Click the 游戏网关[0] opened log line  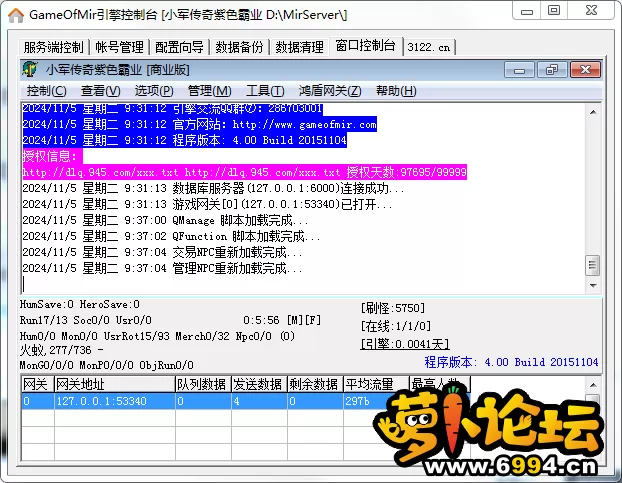point(207,204)
